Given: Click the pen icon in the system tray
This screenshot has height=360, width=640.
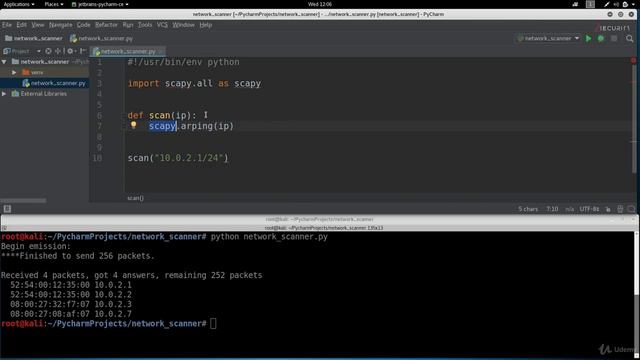Looking at the screenshot, I should click(x=607, y=4).
